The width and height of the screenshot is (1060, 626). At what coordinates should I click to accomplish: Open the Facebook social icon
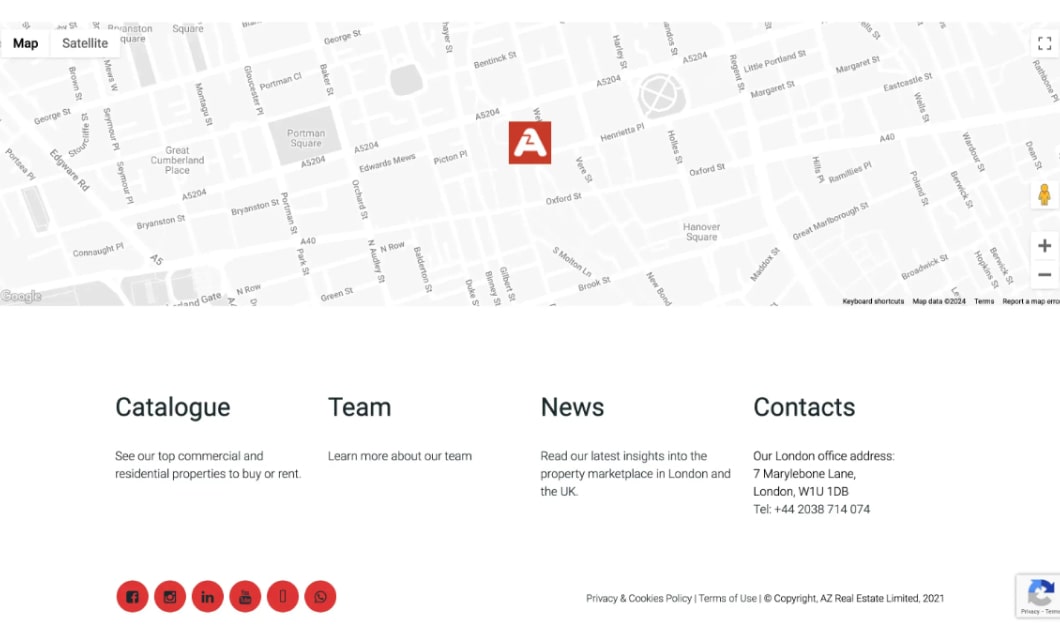point(132,596)
